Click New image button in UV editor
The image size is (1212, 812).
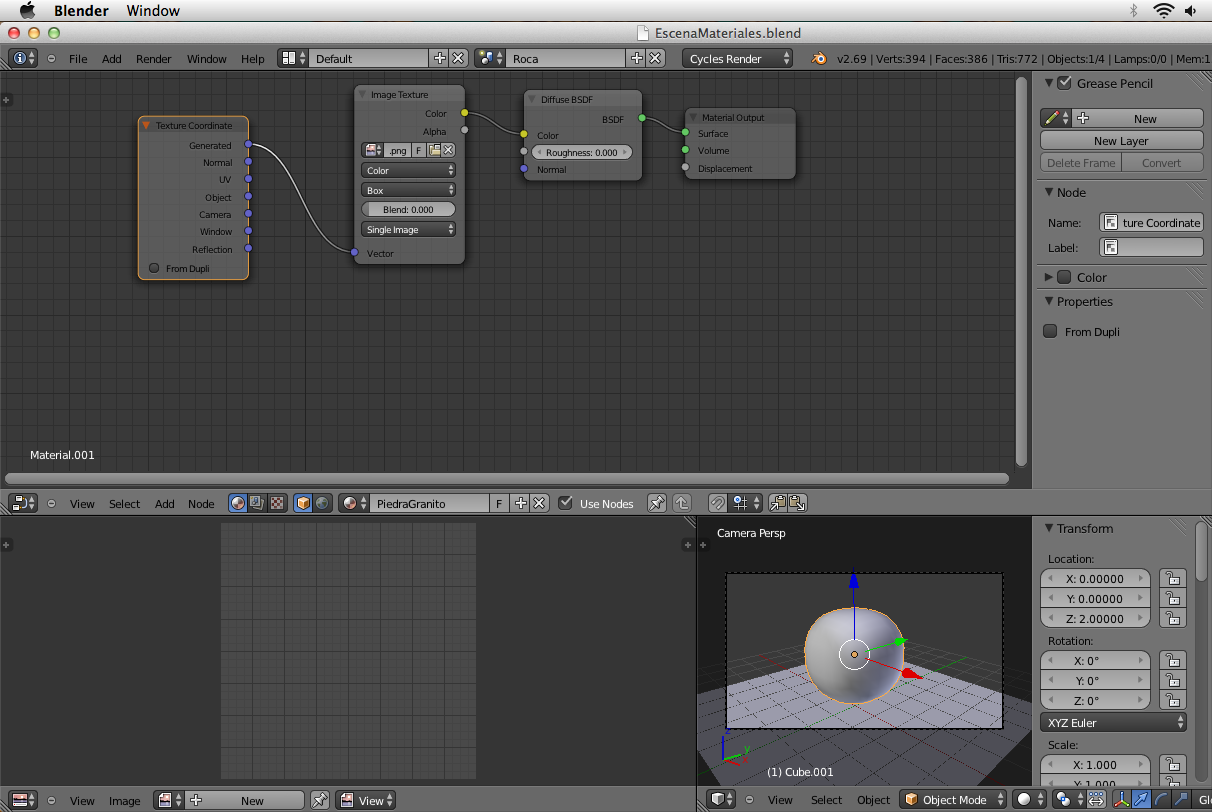(x=246, y=800)
